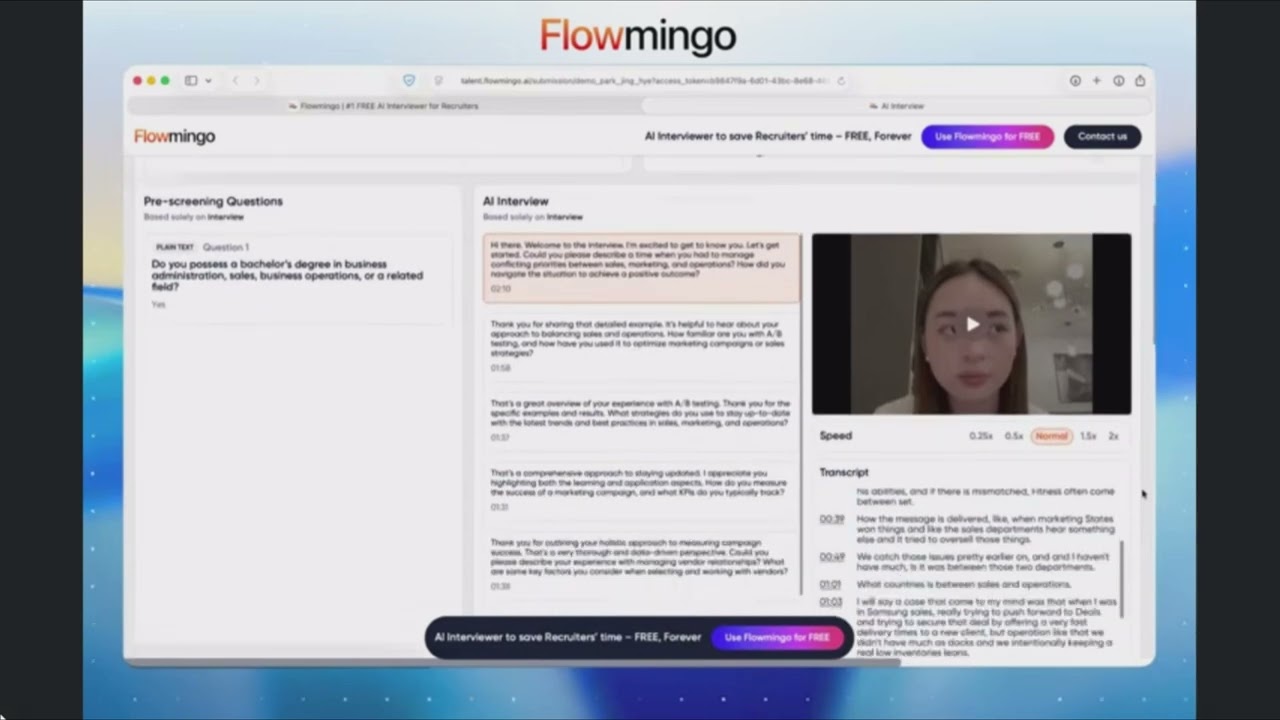Switch to the 'Flowmingo | #1 FREE AI Interviewer' tab
Screen dimensions: 1280x720
pyautogui.click(x=384, y=105)
